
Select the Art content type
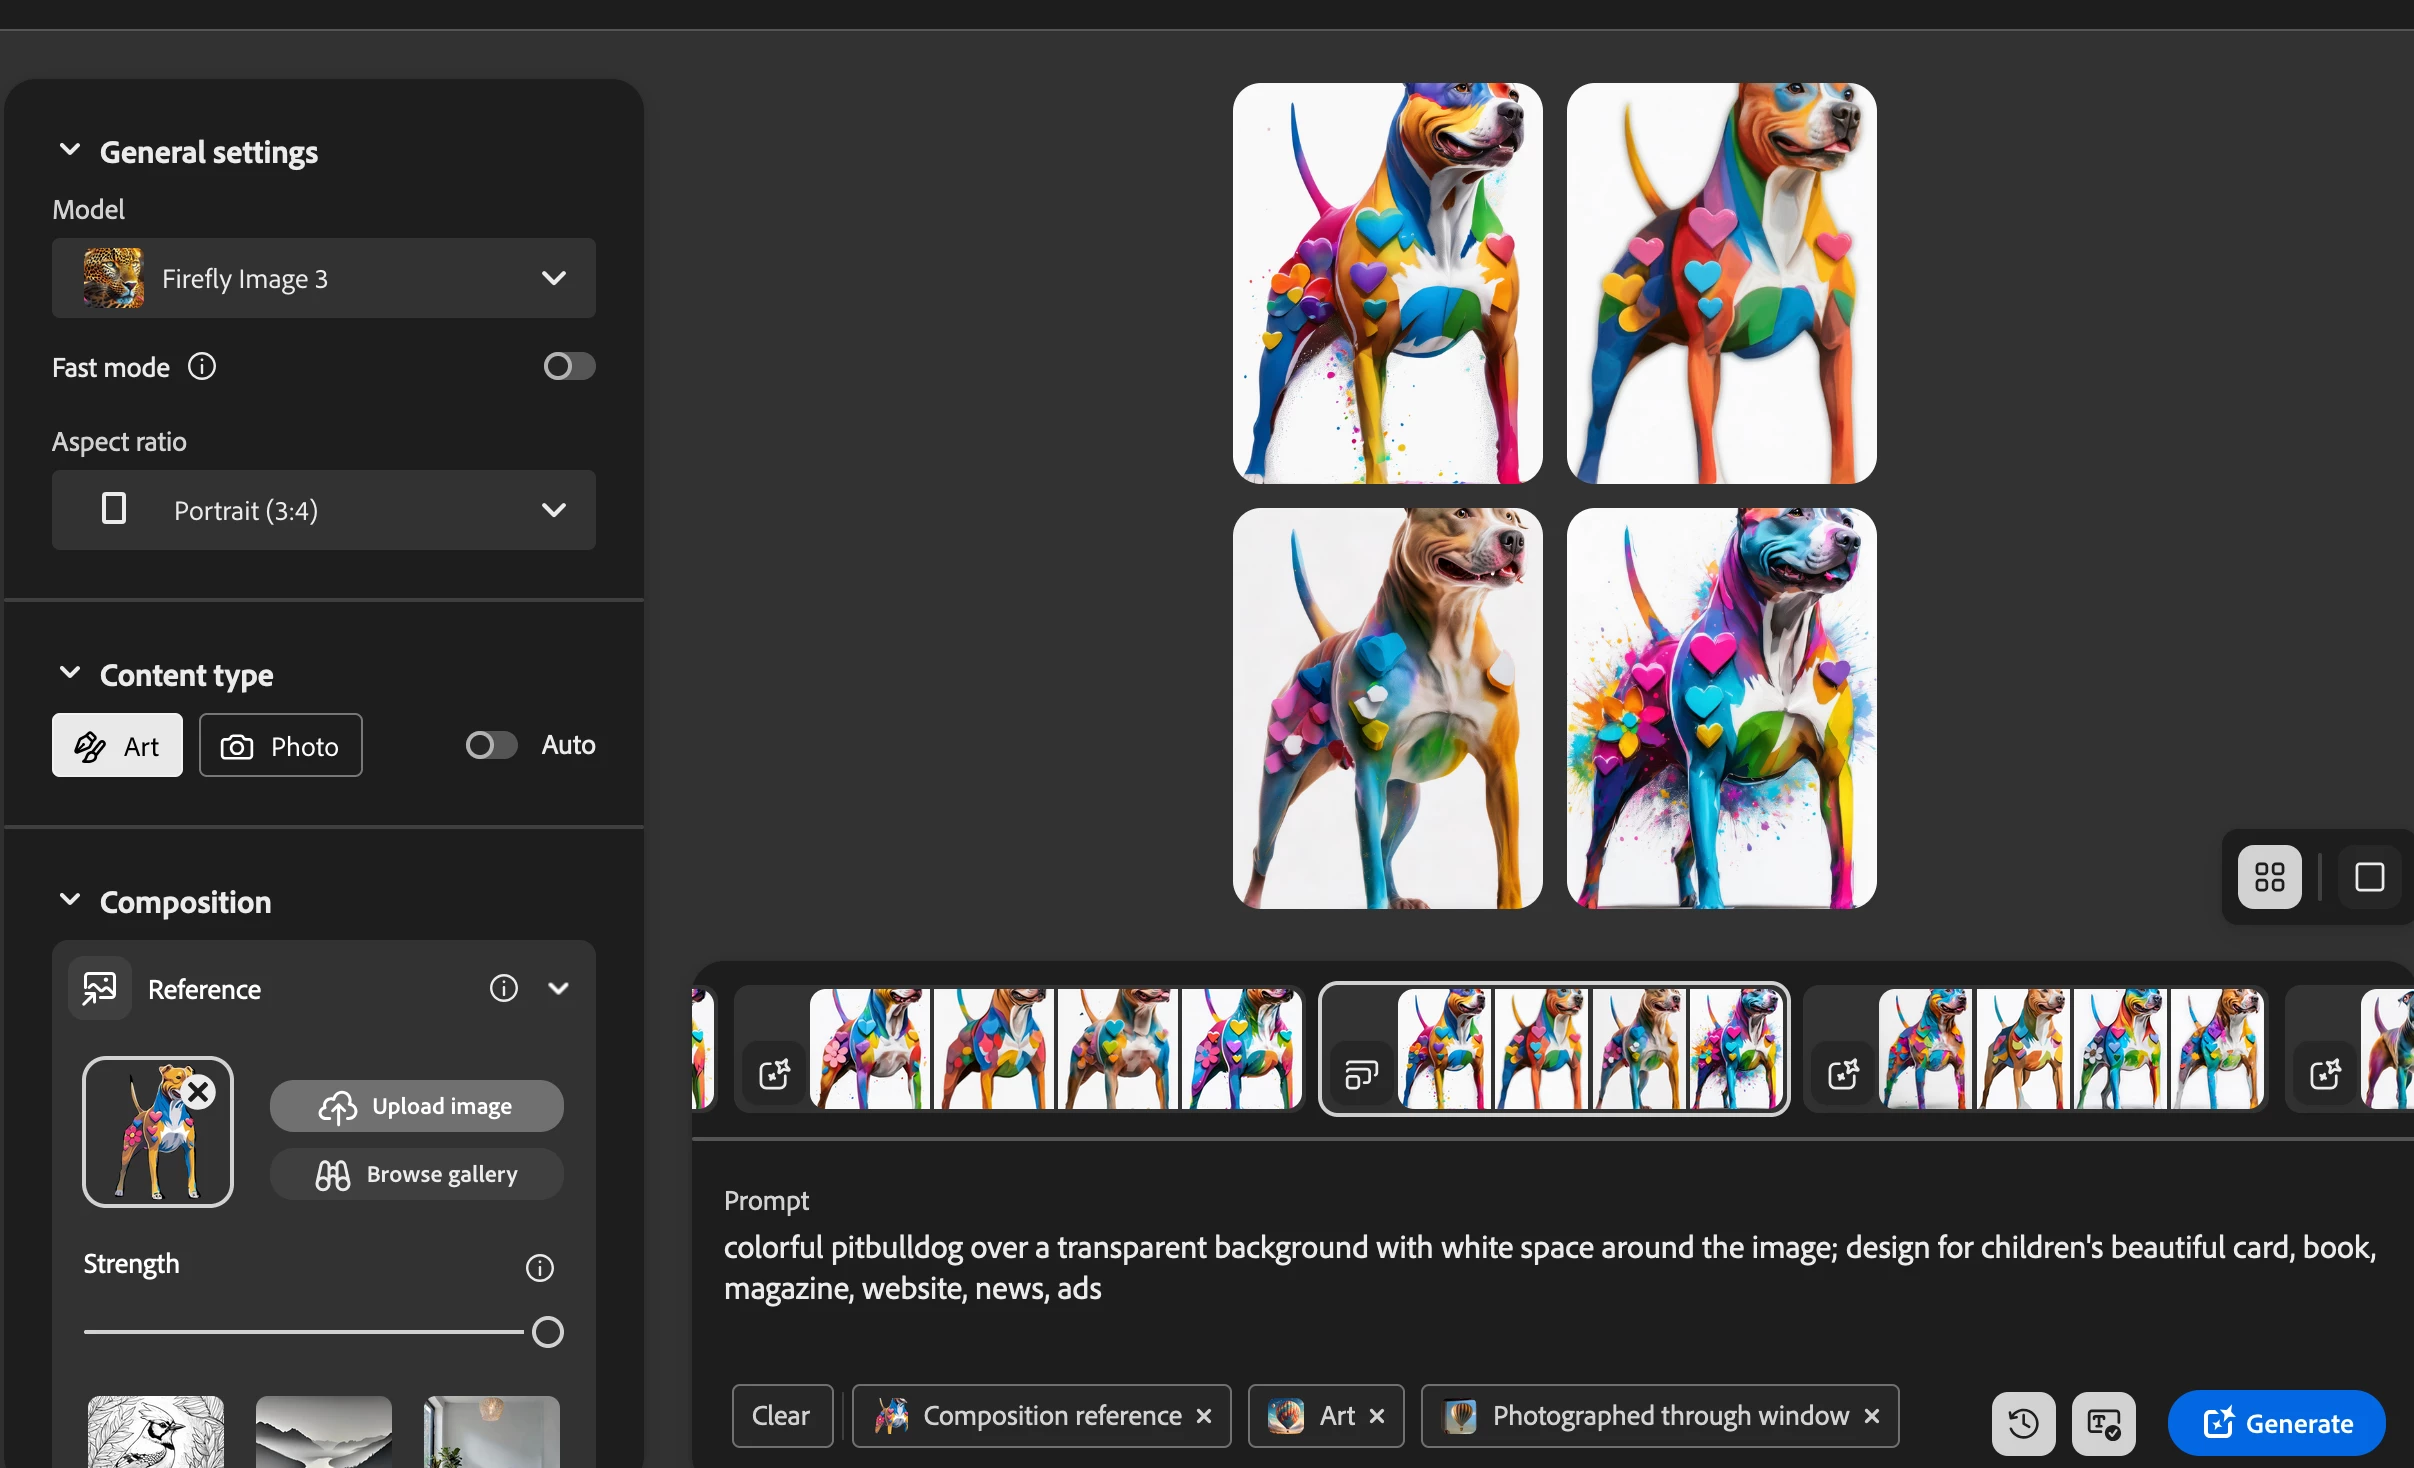(117, 746)
